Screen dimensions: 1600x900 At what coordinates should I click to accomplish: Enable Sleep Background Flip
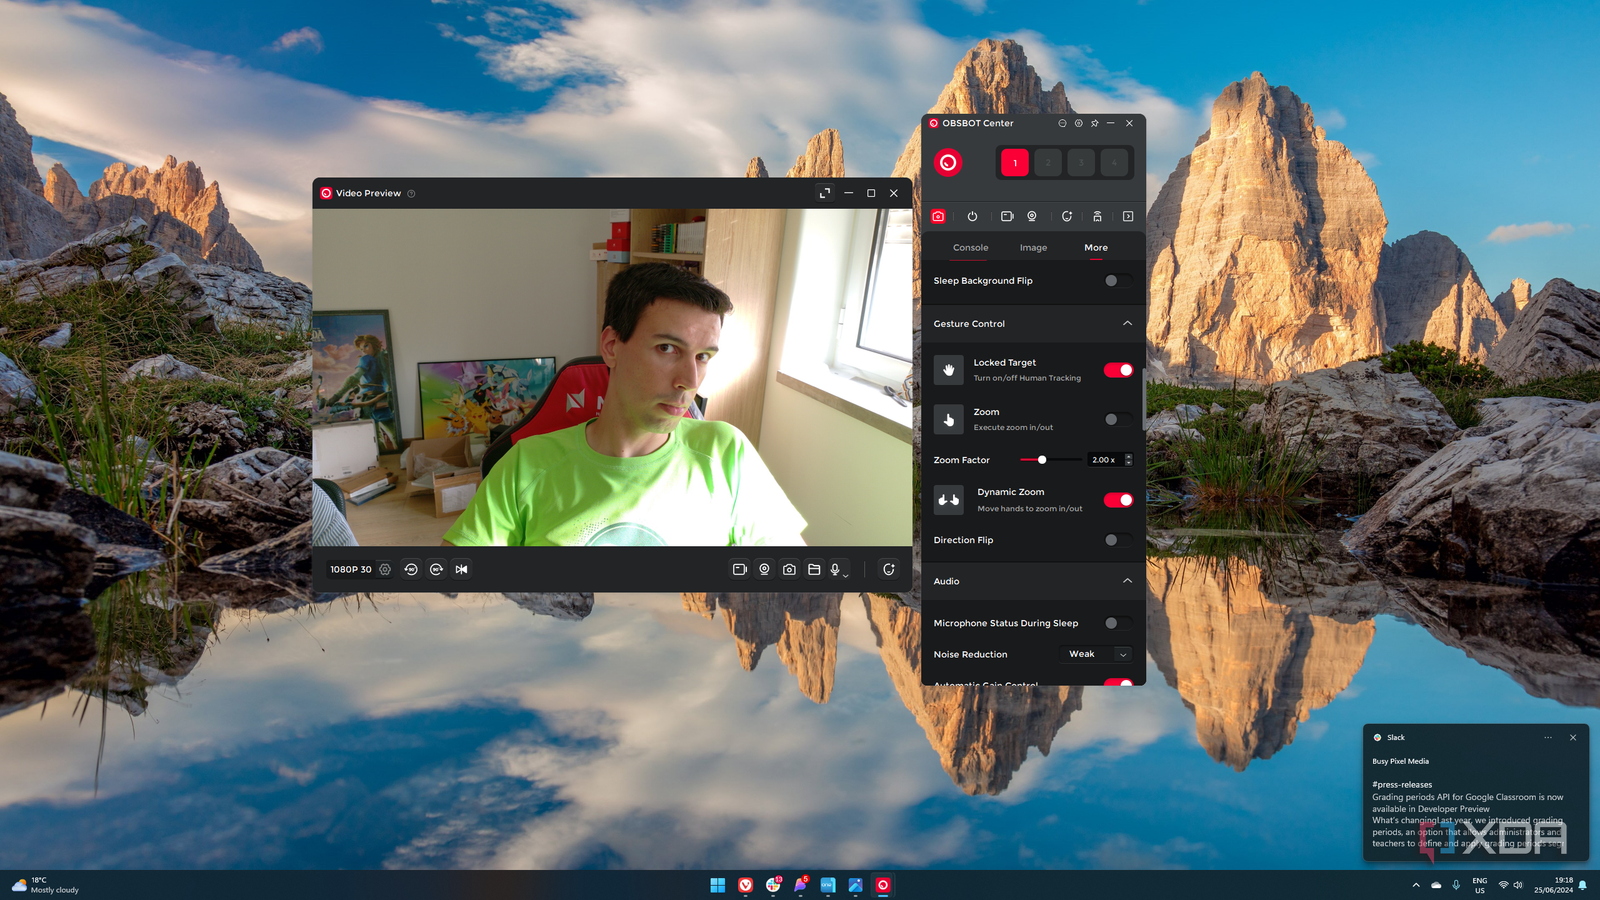coord(1118,281)
